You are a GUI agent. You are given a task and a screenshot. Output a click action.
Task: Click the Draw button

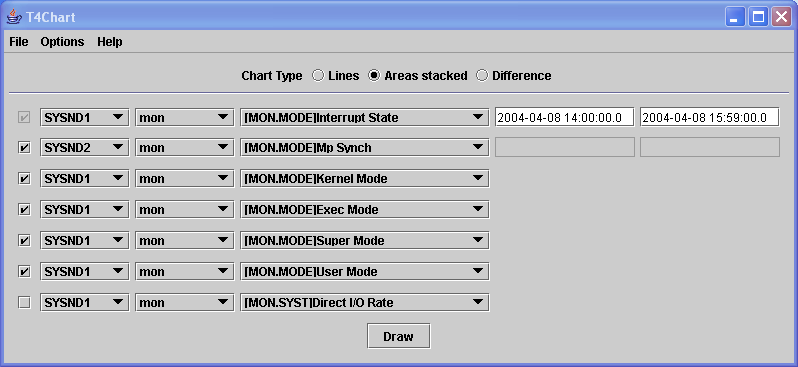[398, 336]
